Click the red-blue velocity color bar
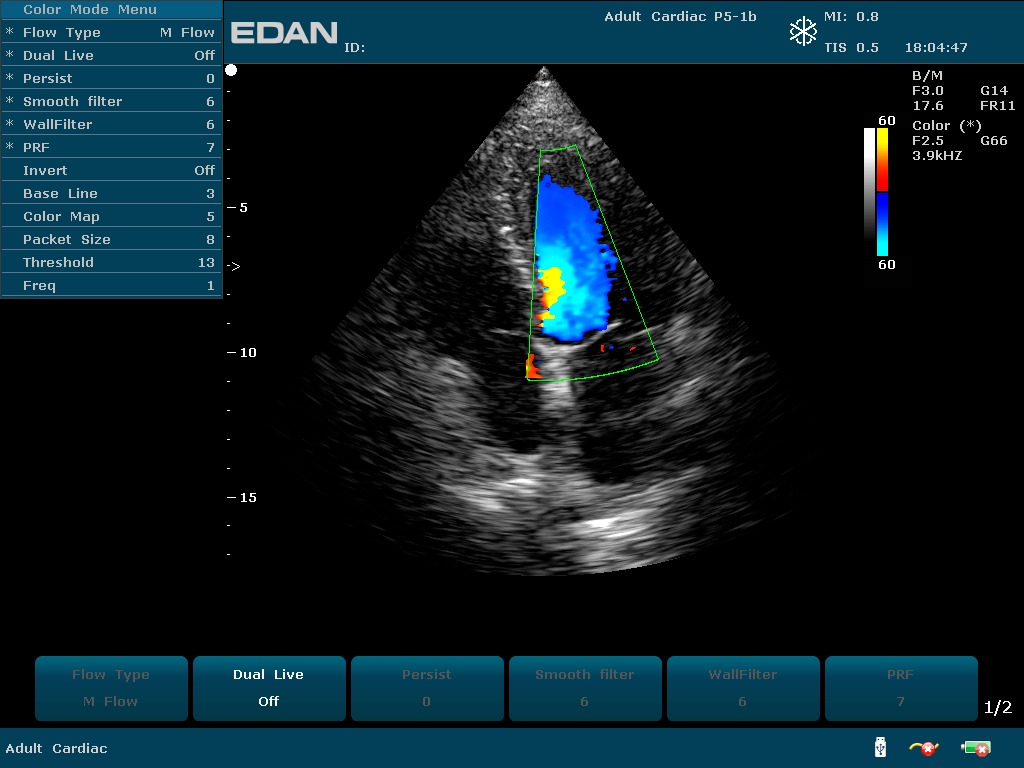Viewport: 1024px width, 768px height. point(882,191)
